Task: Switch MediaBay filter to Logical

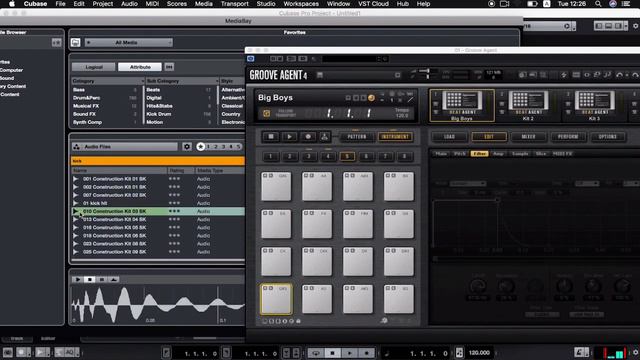Action: [94, 67]
